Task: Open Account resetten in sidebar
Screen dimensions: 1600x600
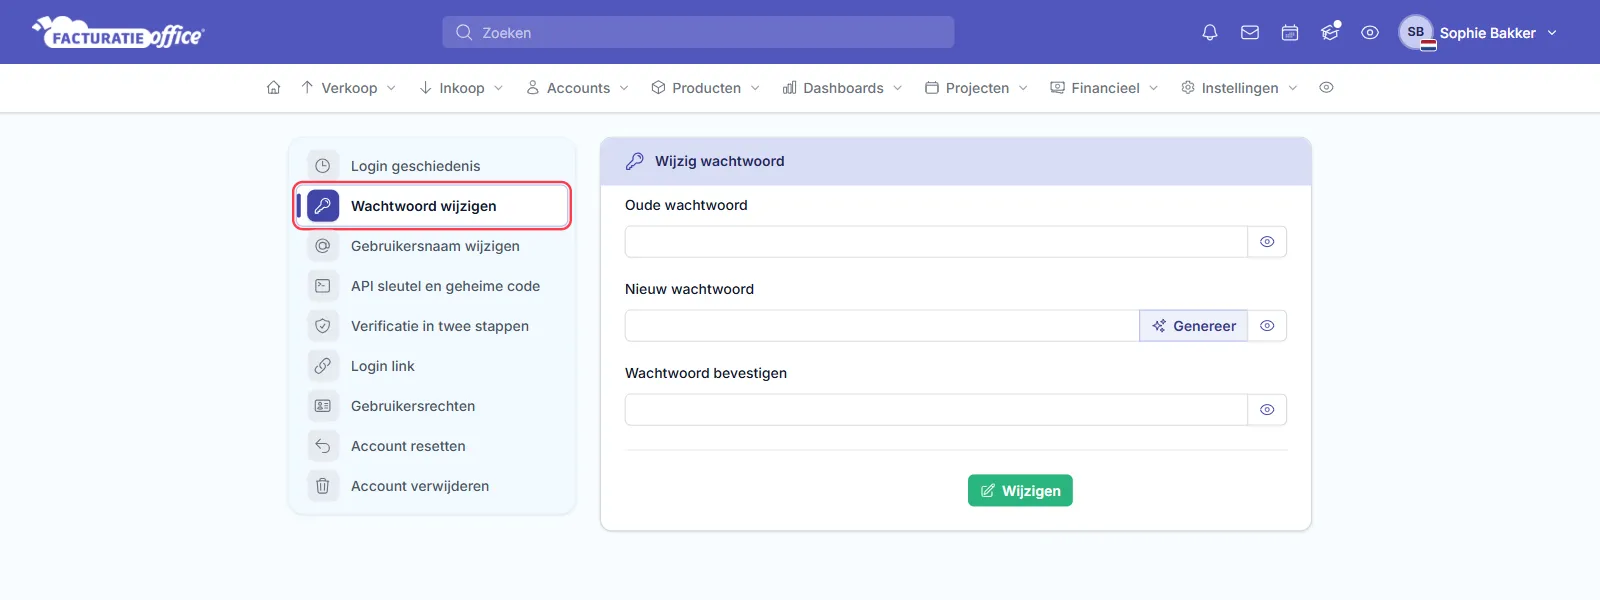Action: coord(432,446)
